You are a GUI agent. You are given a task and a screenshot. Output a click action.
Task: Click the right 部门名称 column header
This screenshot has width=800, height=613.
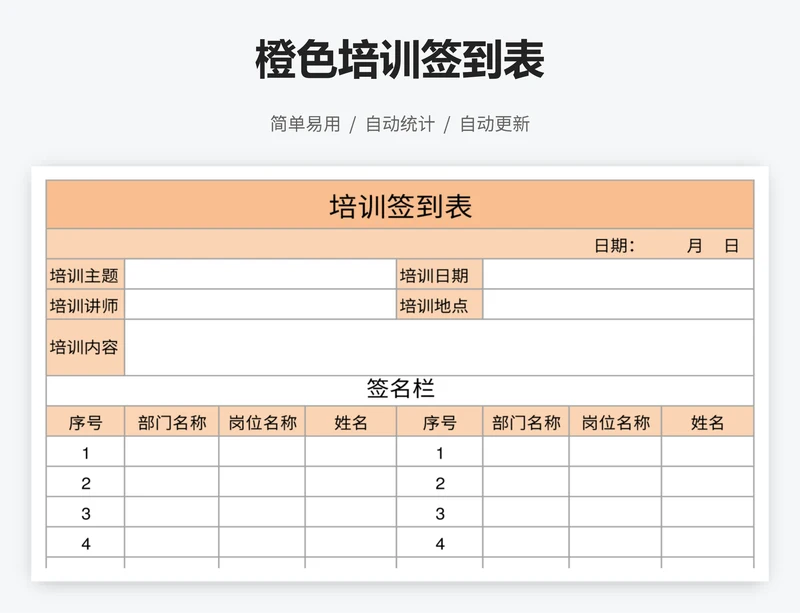[x=526, y=422]
